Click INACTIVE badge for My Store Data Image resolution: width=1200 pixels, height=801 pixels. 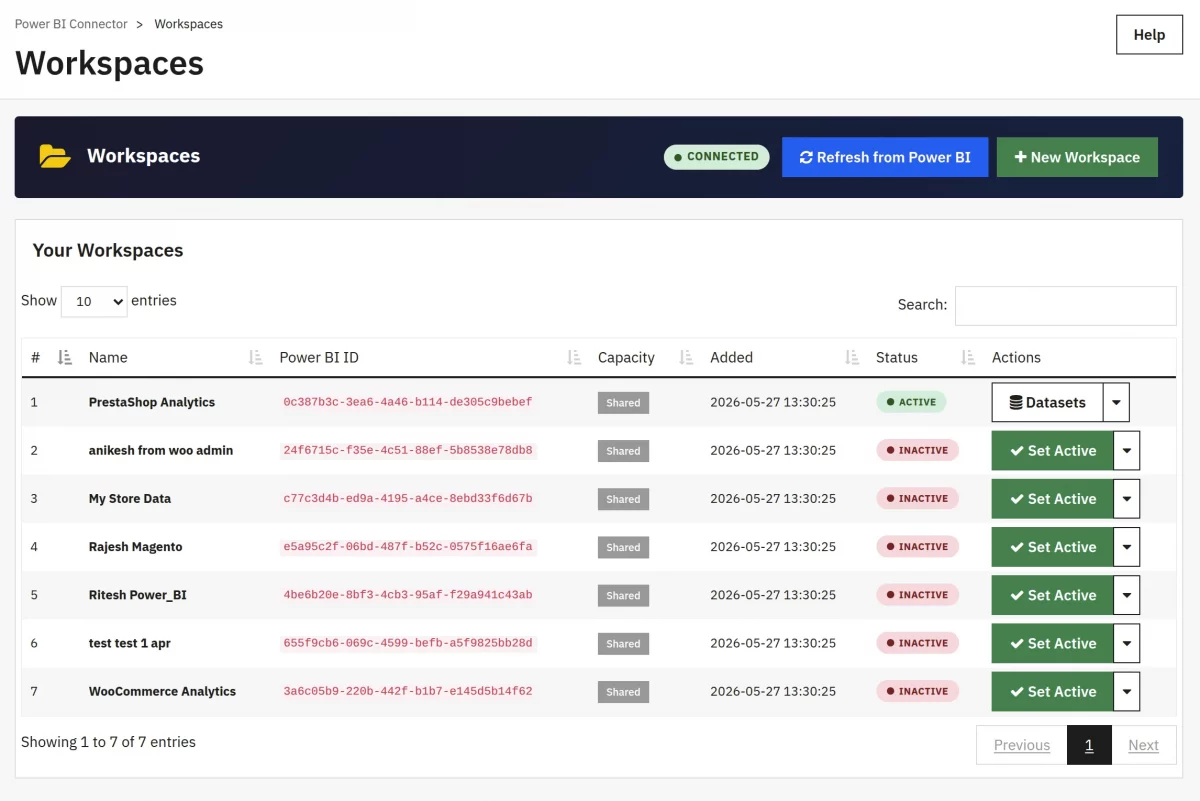(917, 498)
